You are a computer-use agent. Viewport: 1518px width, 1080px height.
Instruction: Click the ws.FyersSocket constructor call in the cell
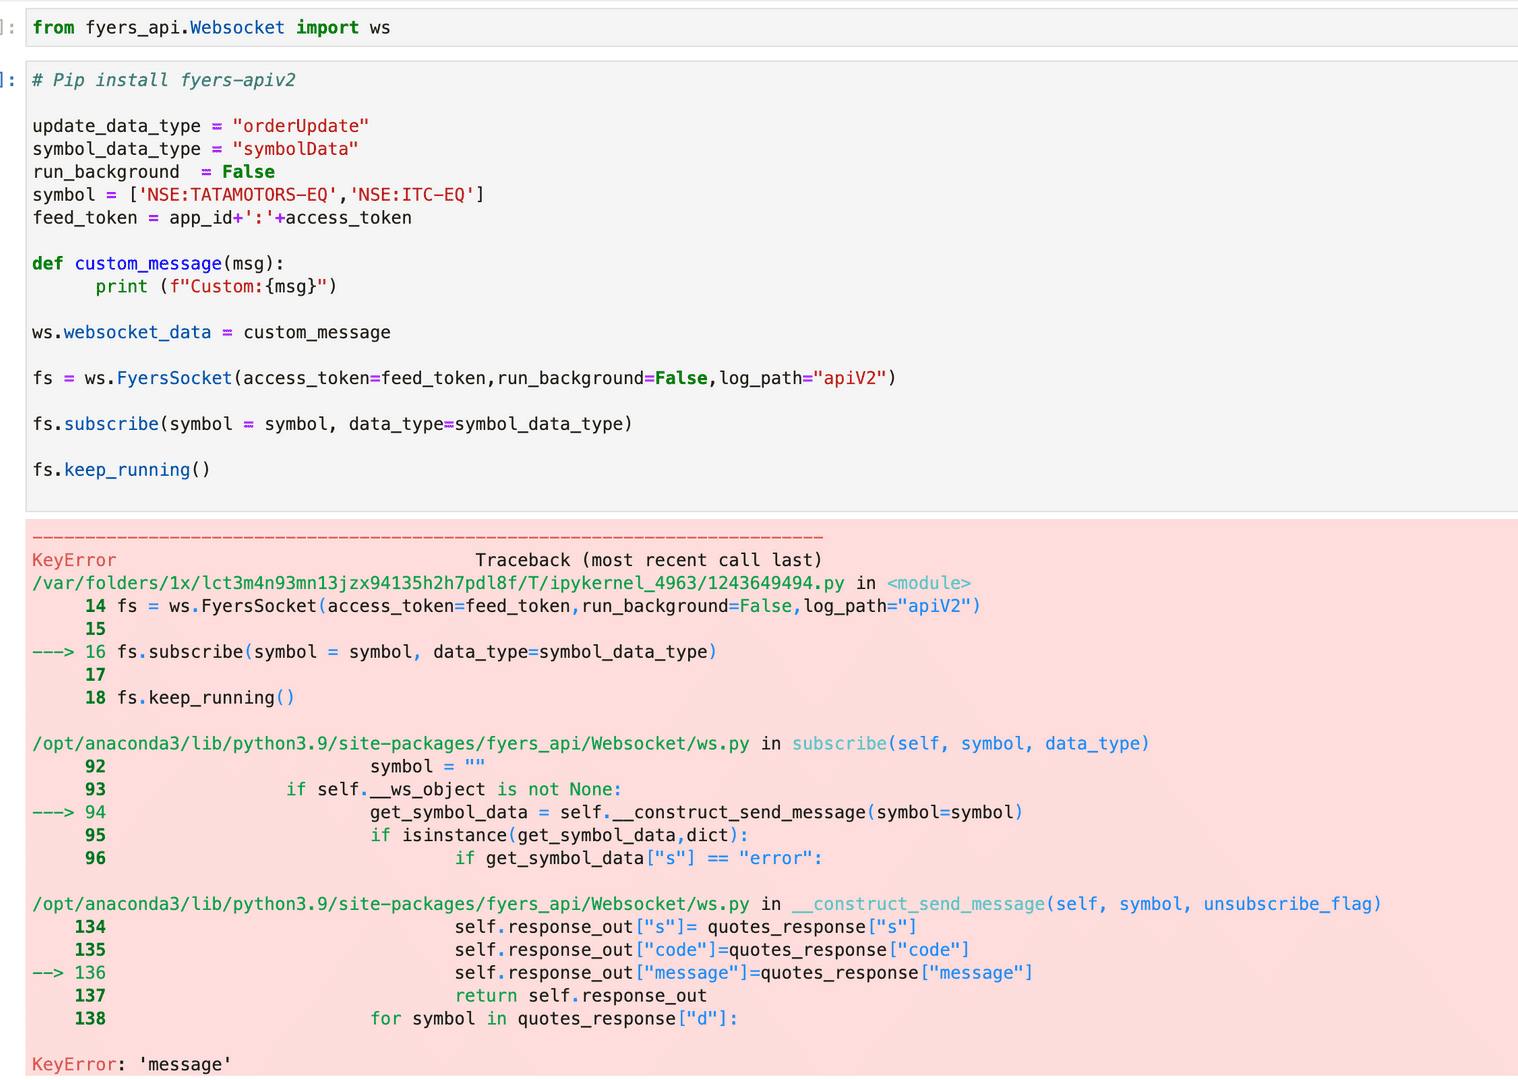tap(464, 379)
